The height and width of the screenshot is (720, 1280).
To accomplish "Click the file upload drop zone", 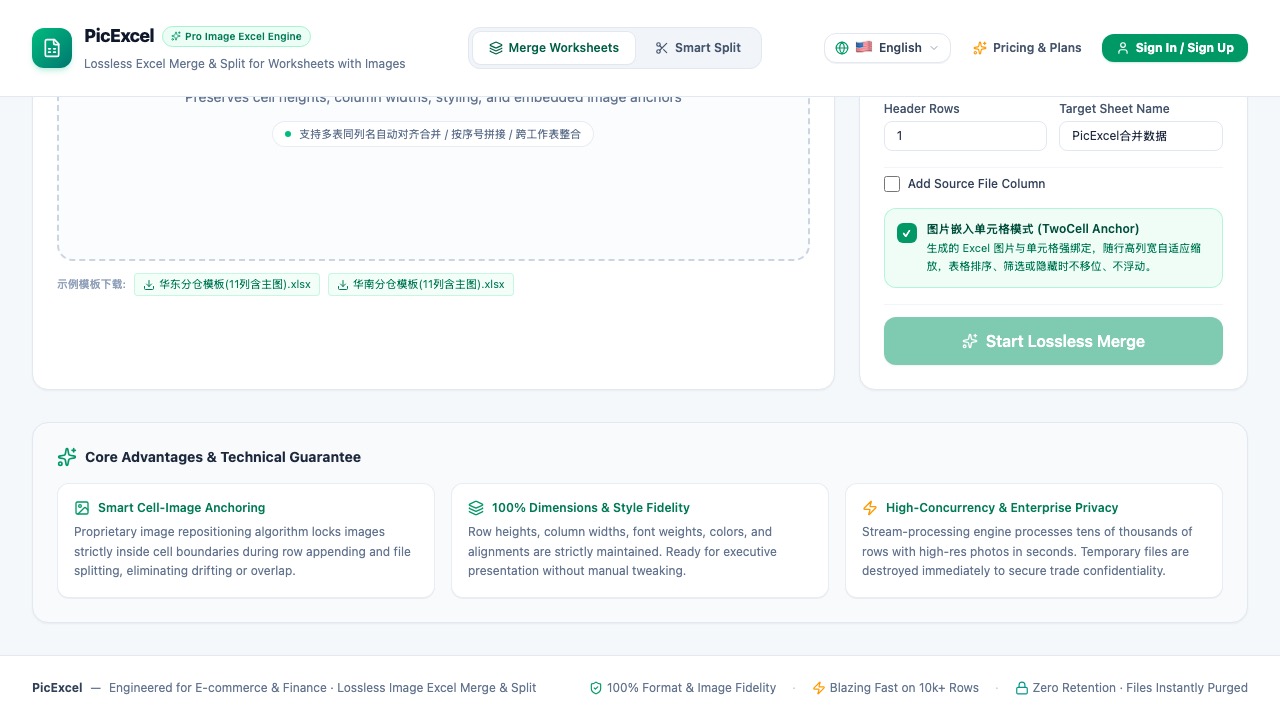I will [x=433, y=178].
